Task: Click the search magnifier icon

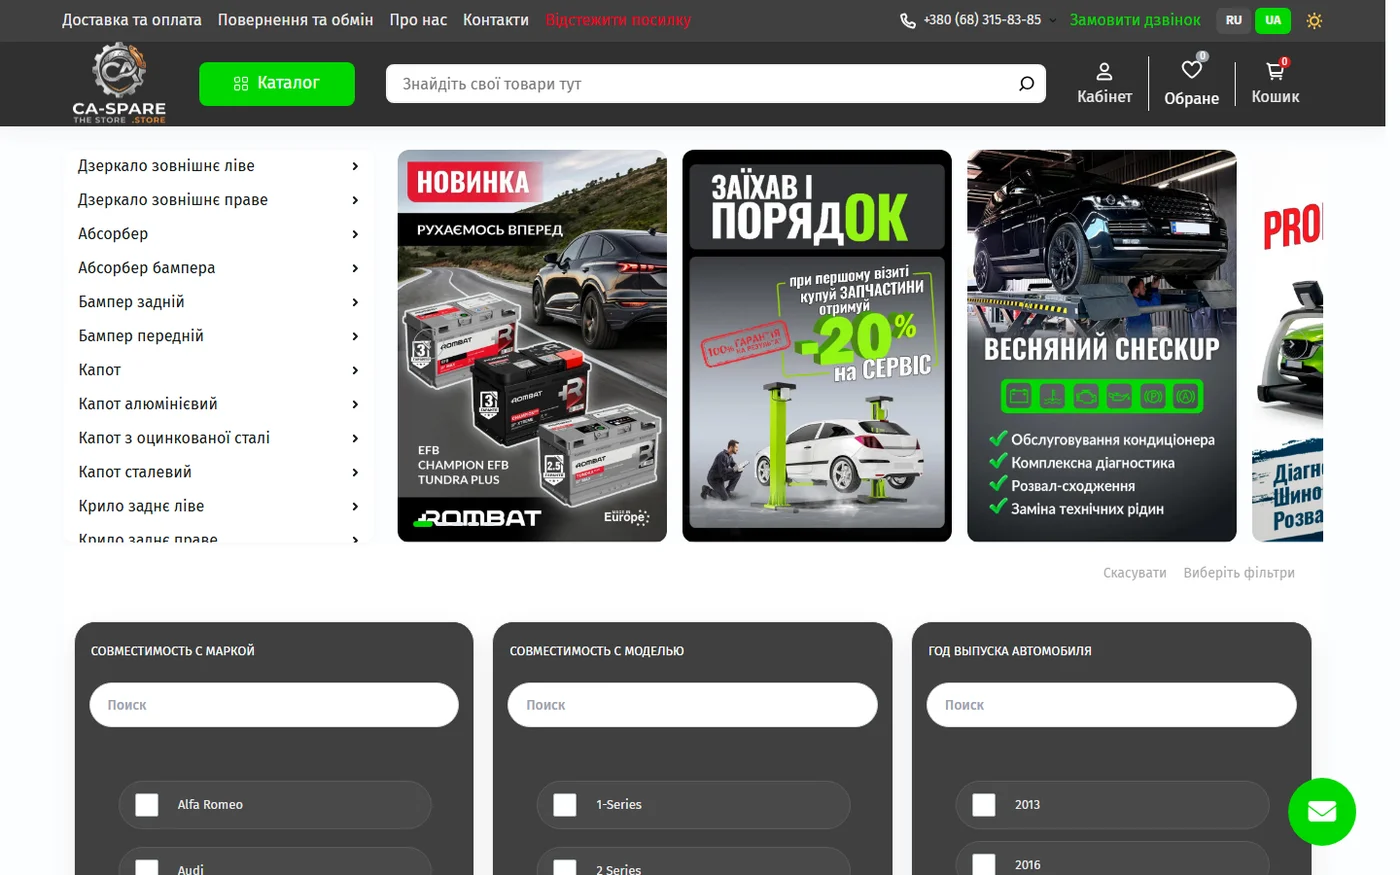Action: pos(1026,84)
